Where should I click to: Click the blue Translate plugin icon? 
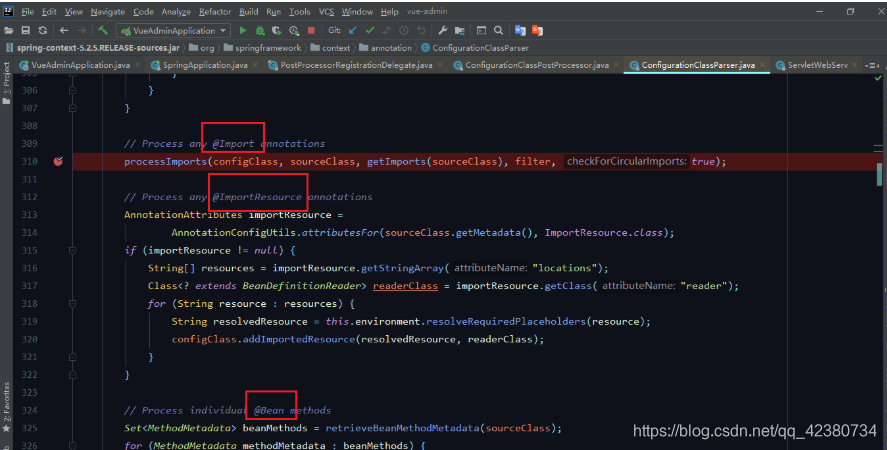[520, 31]
